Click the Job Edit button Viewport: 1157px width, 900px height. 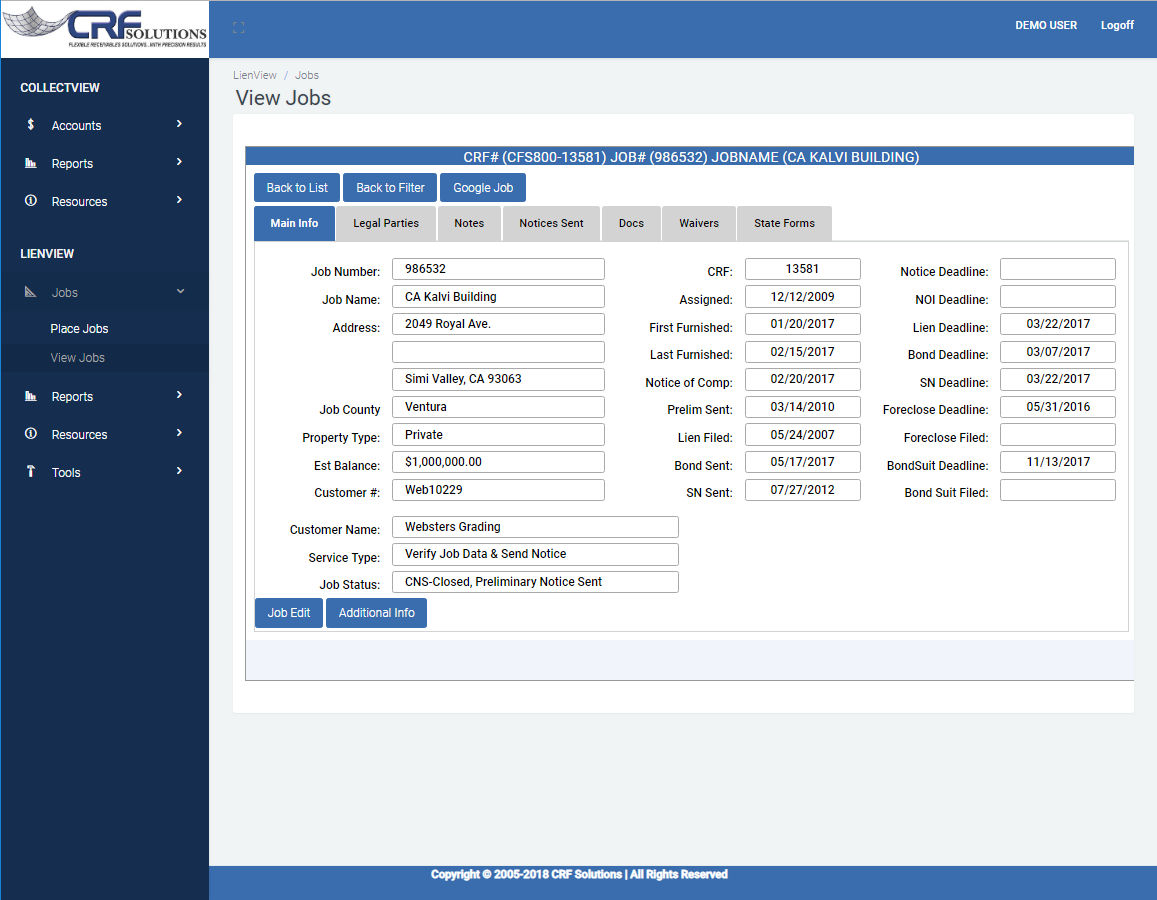(x=289, y=613)
